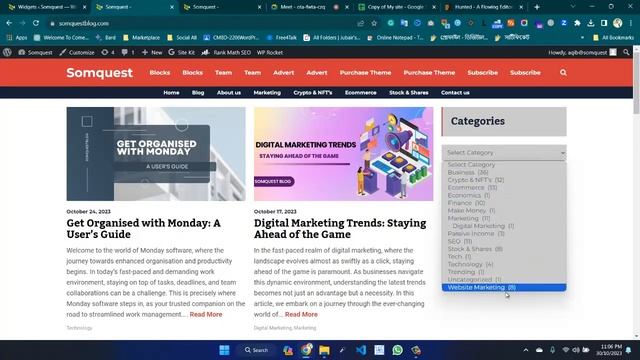Click the Somquest site logo
This screenshot has height=360, width=640.
point(100,73)
